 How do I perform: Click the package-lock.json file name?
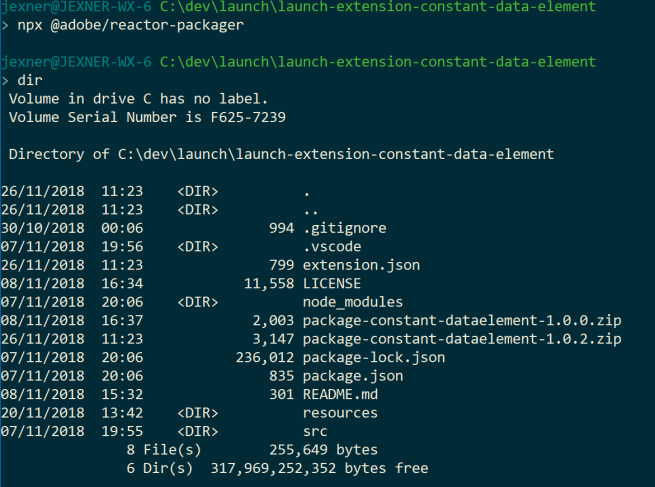pos(373,357)
